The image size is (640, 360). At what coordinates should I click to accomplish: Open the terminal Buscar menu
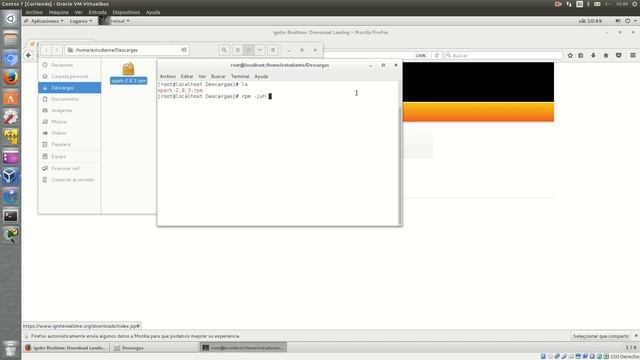218,76
